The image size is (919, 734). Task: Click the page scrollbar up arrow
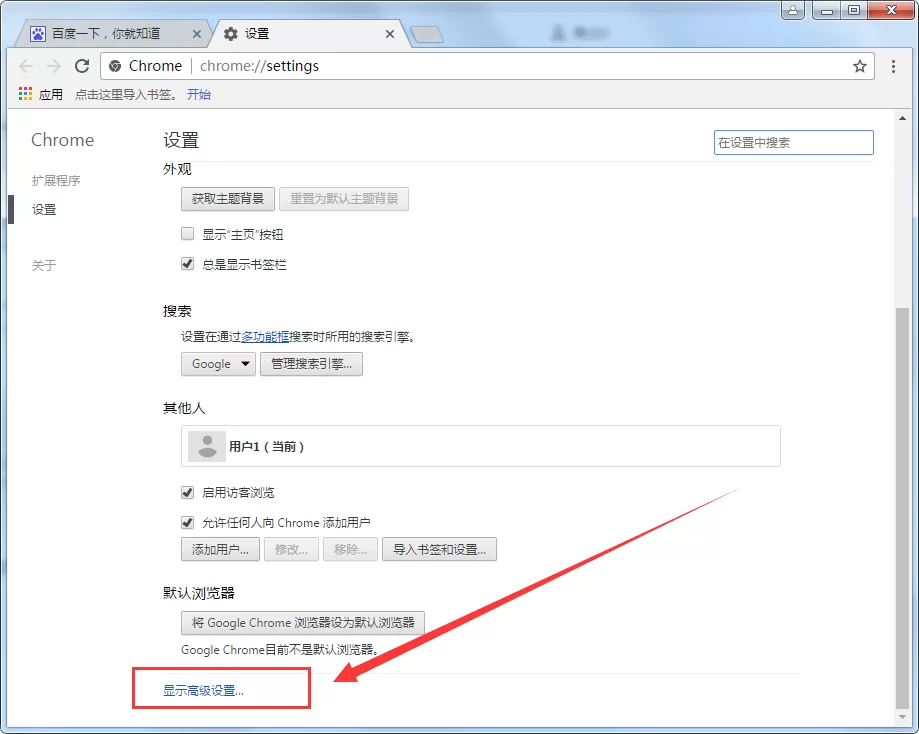tap(902, 118)
